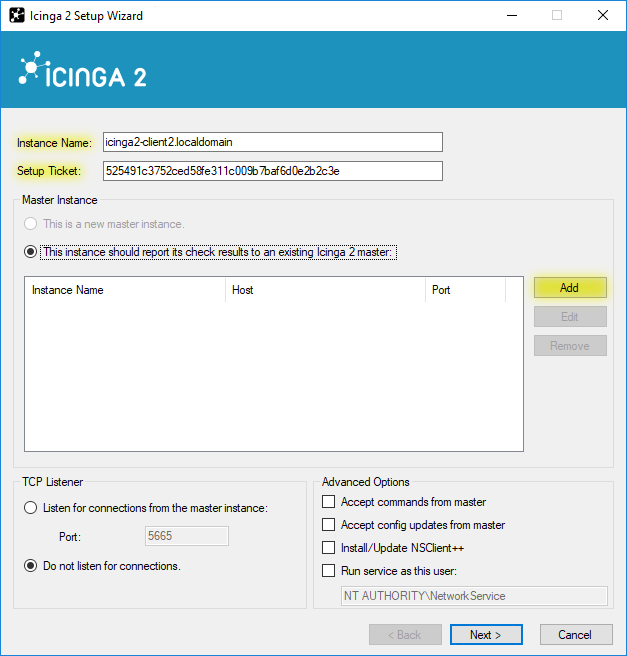Select 'Do not listen for connections' option
The image size is (627, 656).
pyautogui.click(x=31, y=566)
